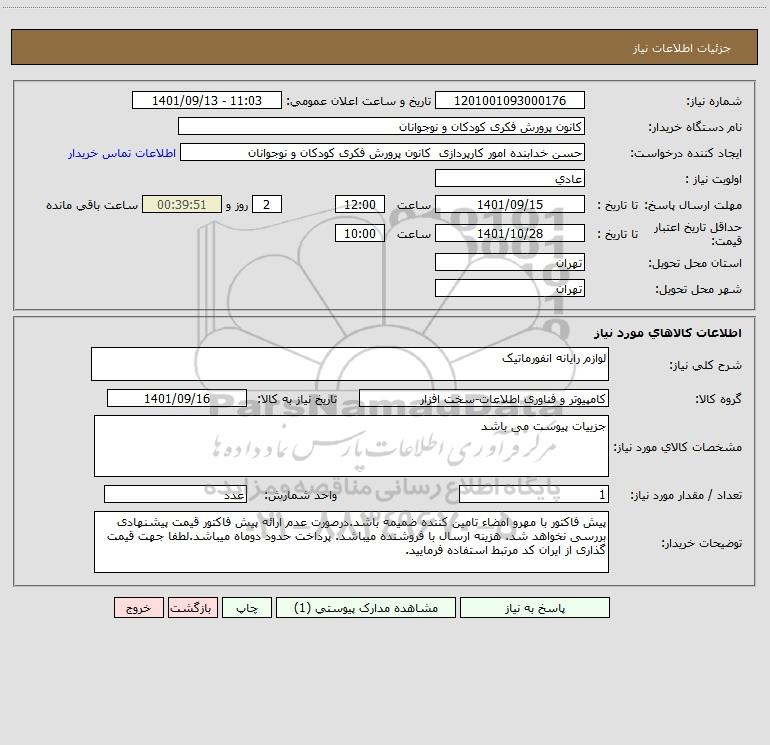Click the چاپ print button

click(x=247, y=607)
